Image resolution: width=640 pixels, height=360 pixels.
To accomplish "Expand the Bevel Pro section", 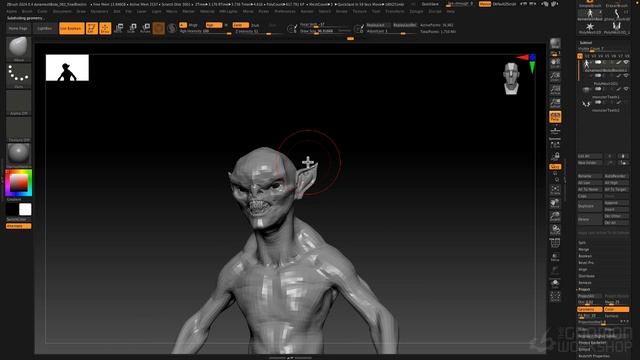I will 586,262.
